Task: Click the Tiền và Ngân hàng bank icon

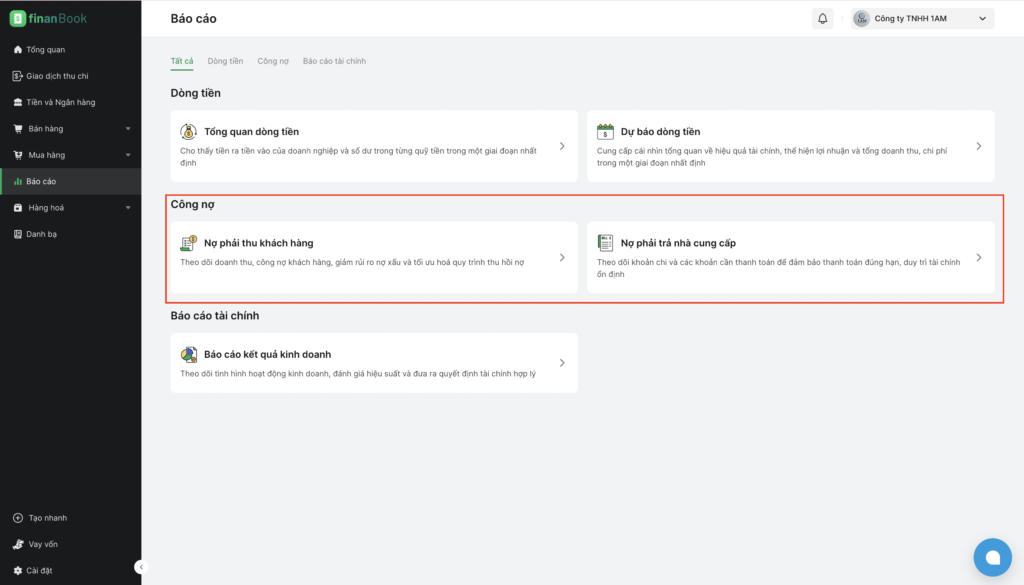Action: tap(18, 103)
